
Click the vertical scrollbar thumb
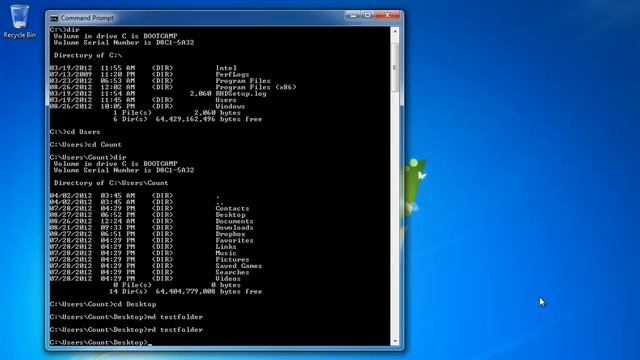tap(395, 67)
